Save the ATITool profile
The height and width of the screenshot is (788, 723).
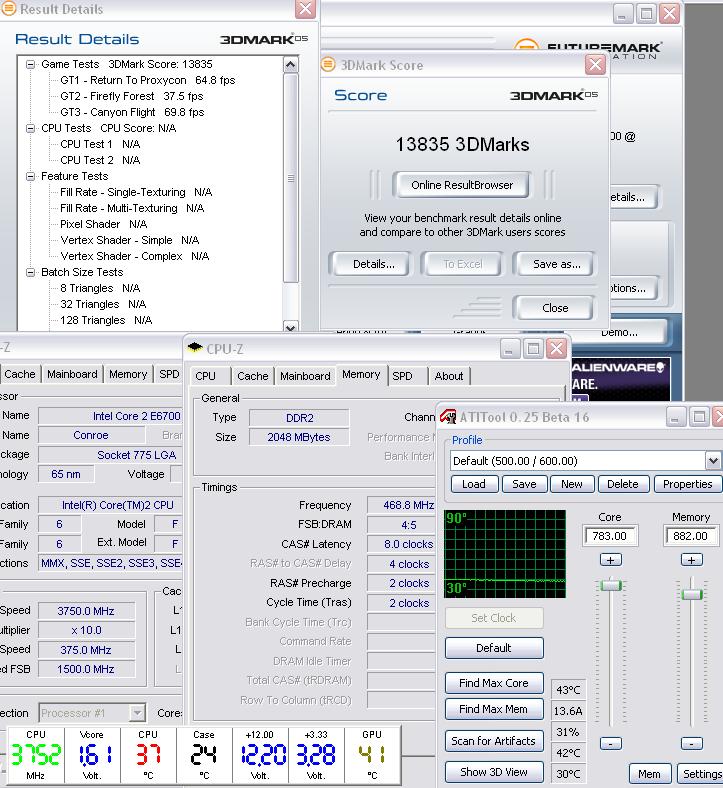tap(524, 484)
